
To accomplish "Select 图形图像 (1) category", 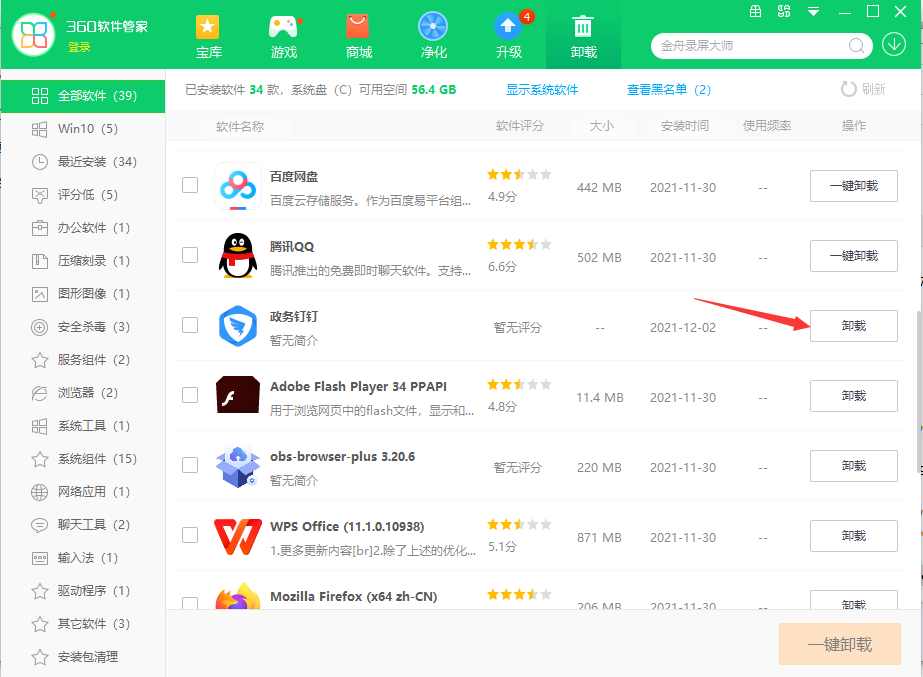I will tap(83, 294).
